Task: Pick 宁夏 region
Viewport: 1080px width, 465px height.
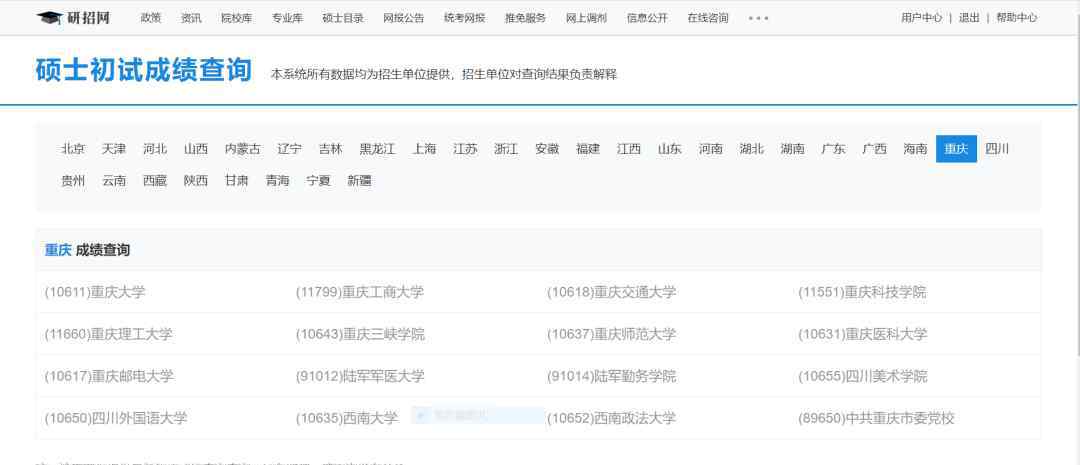Action: pos(318,181)
